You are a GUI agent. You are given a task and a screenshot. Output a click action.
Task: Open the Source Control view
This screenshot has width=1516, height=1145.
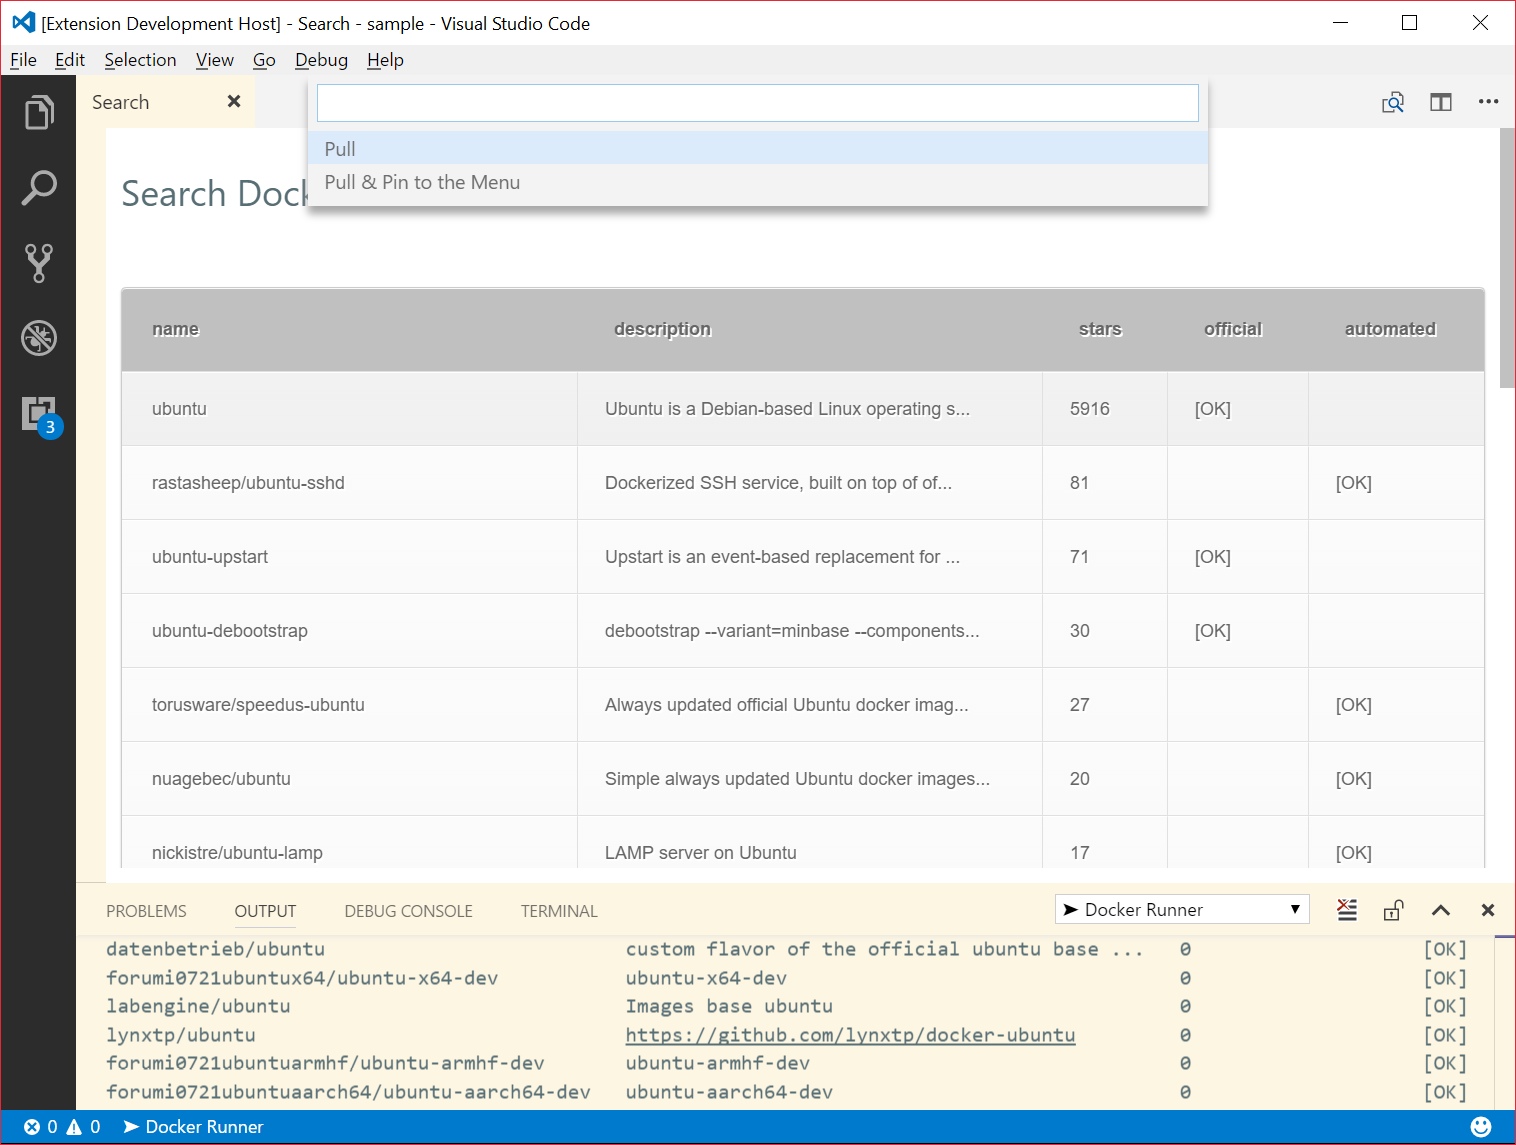[38, 263]
